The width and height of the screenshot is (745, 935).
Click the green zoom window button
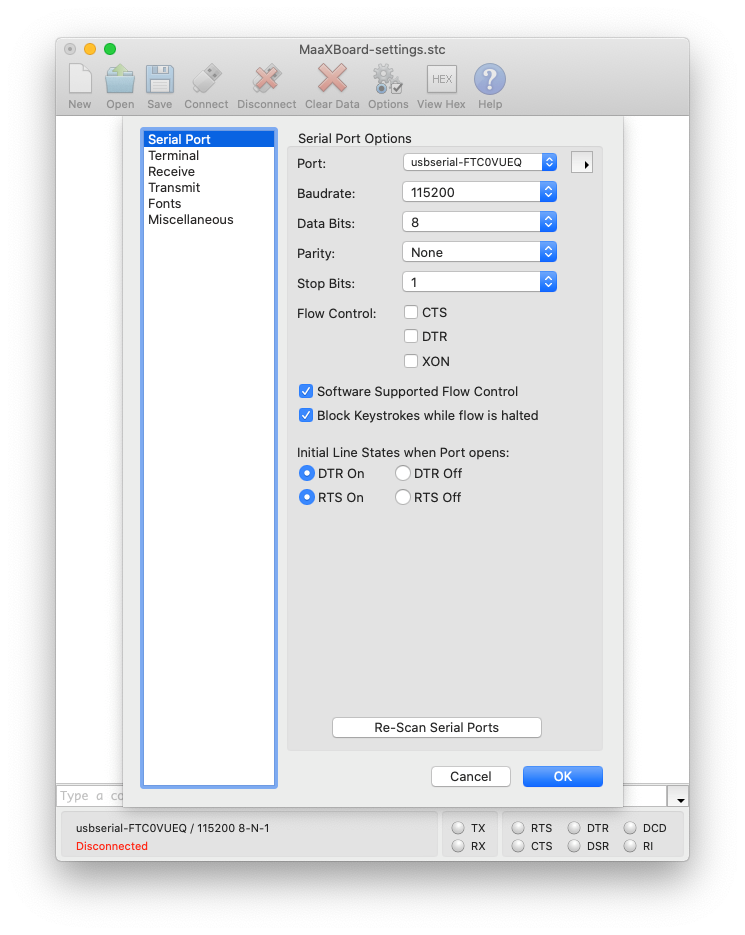[110, 49]
